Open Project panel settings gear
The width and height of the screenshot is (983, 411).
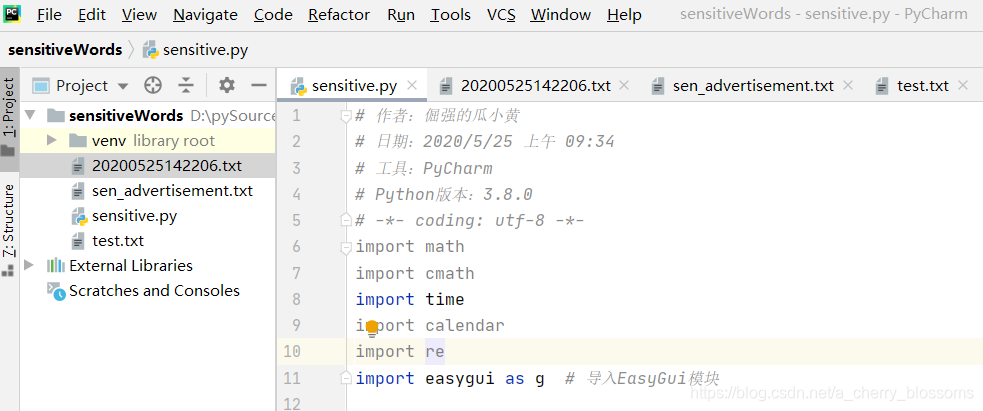[227, 86]
